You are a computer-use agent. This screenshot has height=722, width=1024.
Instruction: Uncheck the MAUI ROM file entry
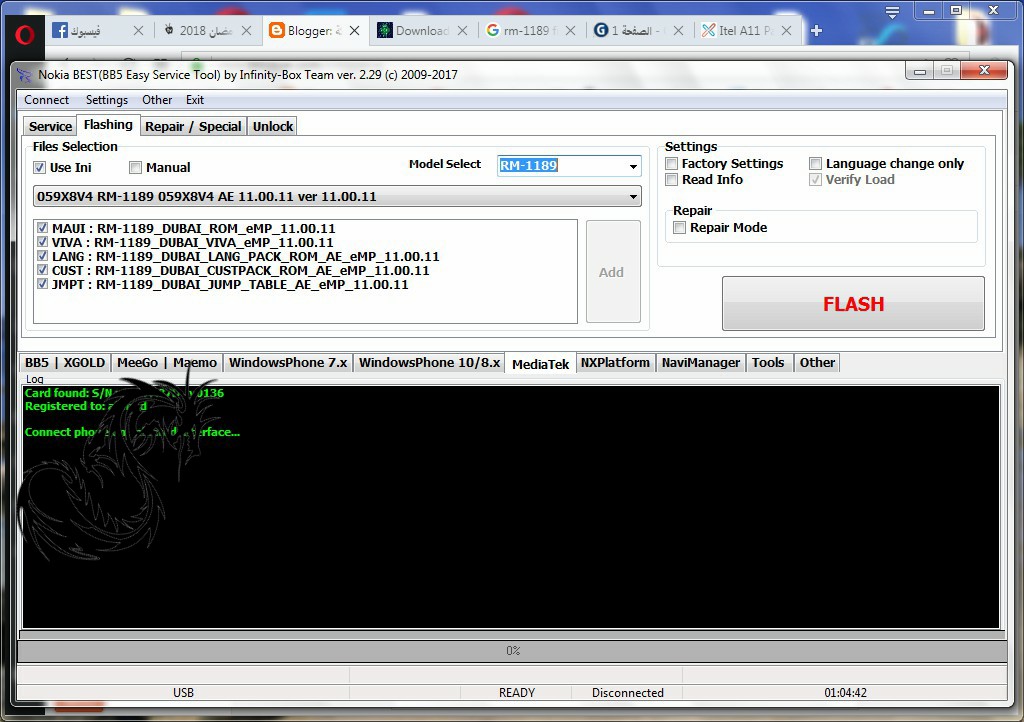[43, 228]
